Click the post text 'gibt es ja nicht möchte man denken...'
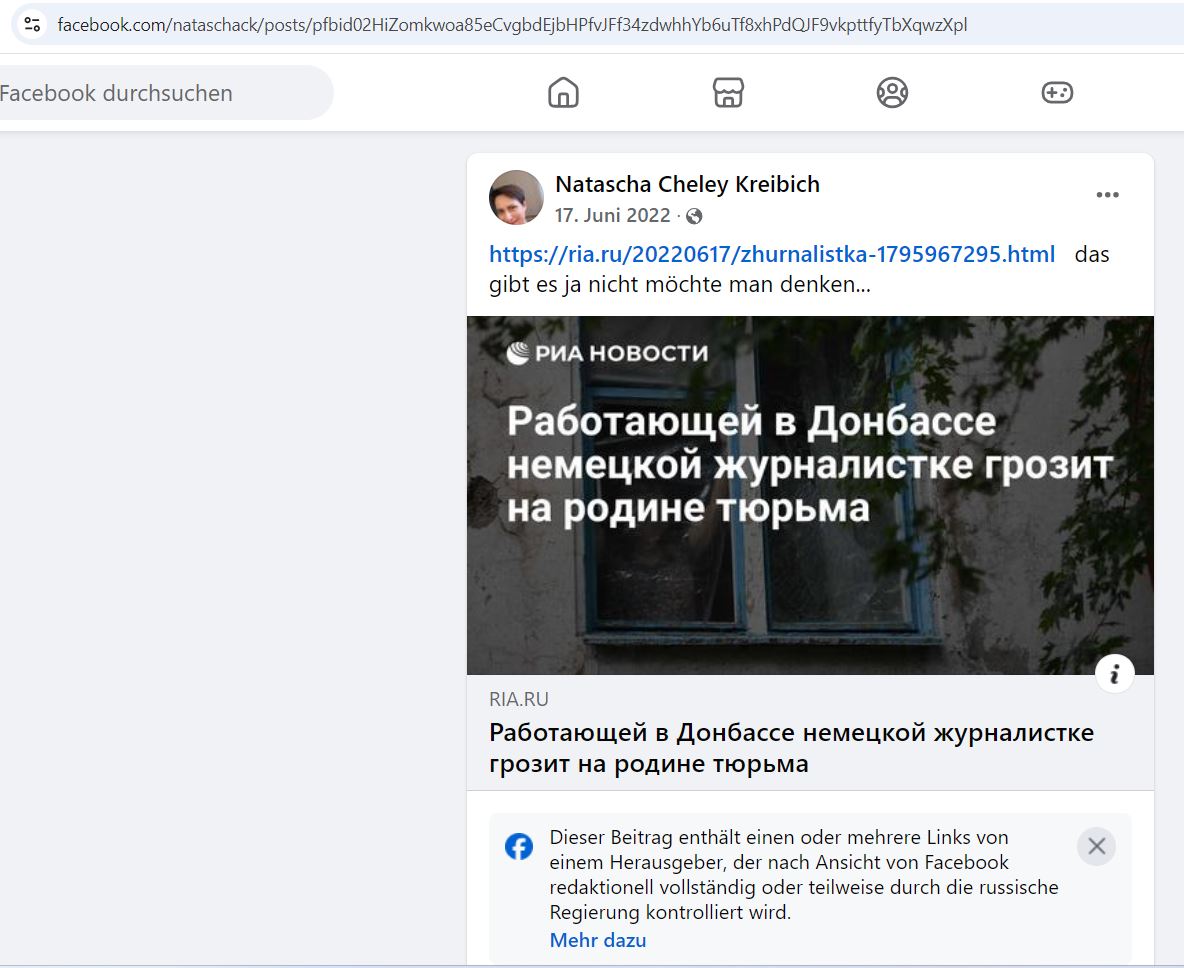The width and height of the screenshot is (1184, 968). (680, 285)
